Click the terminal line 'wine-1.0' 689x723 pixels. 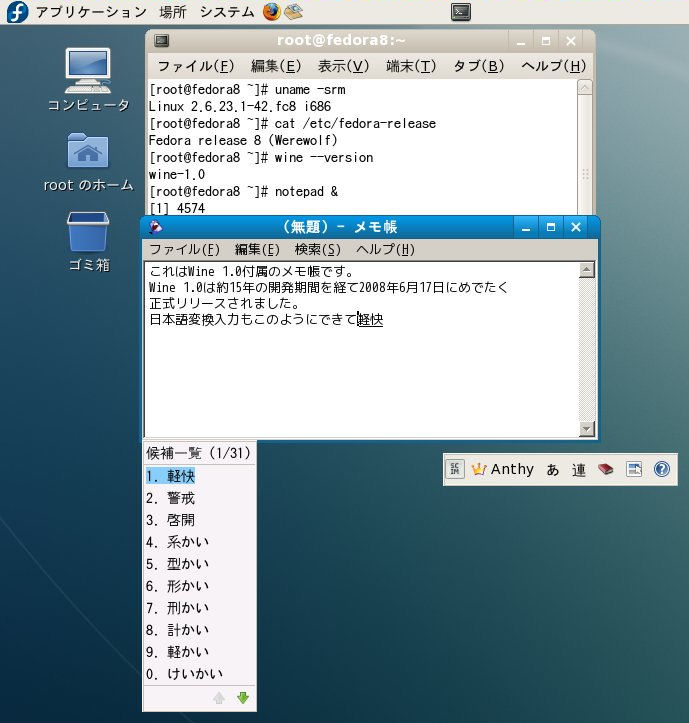(x=177, y=175)
